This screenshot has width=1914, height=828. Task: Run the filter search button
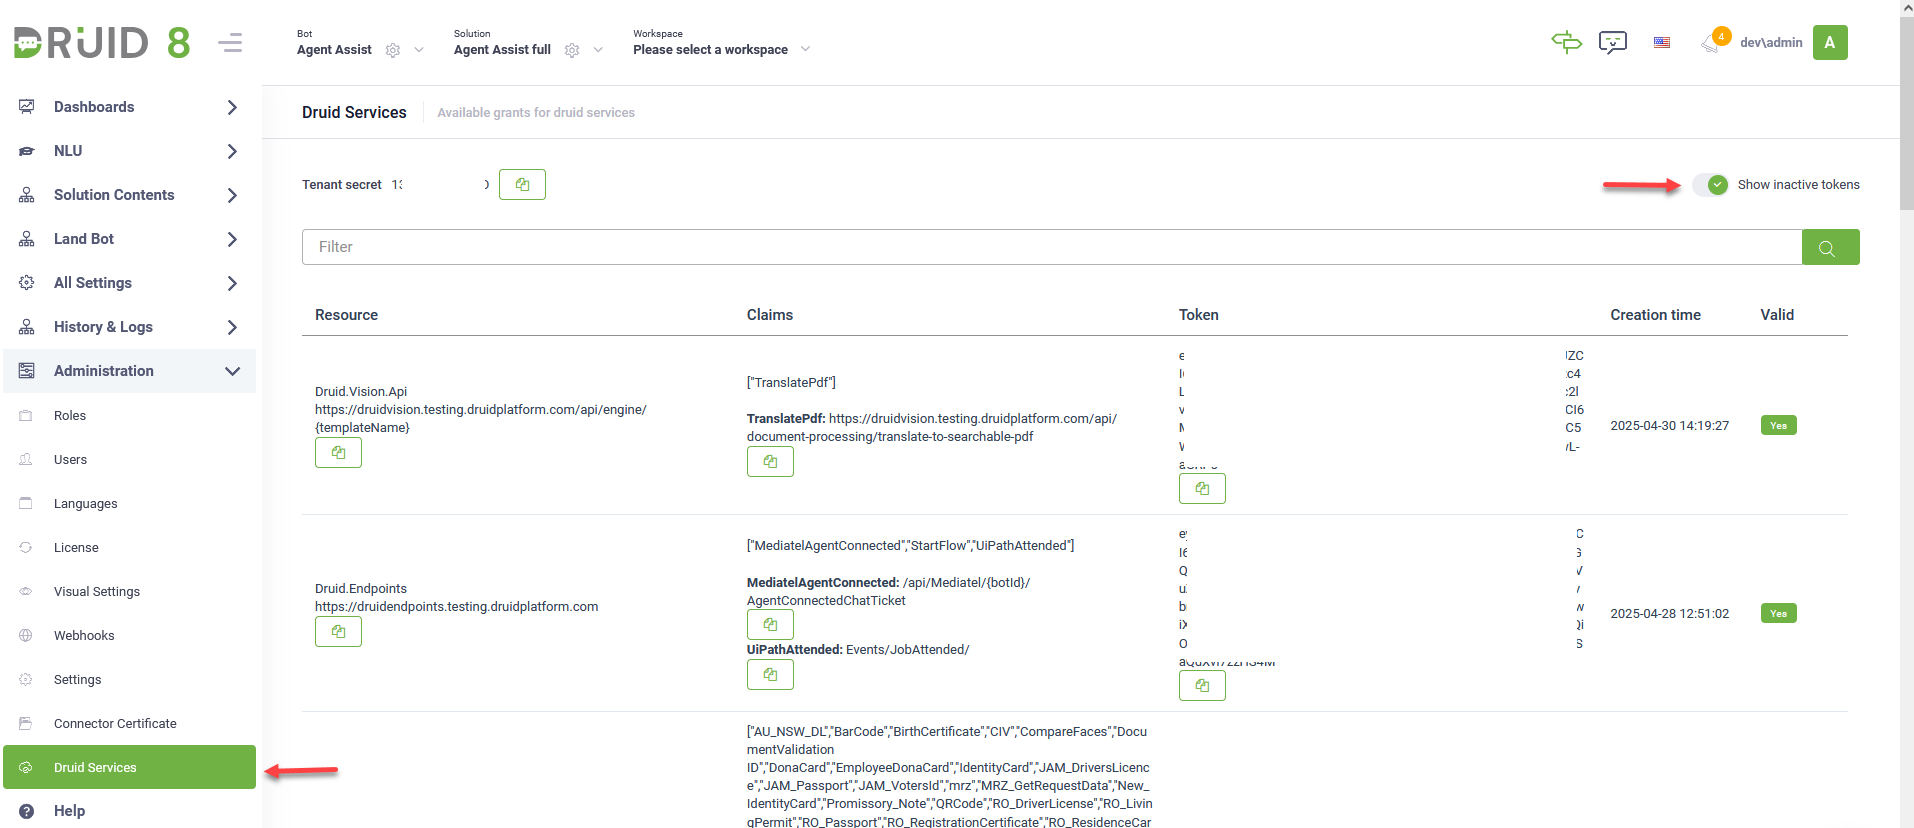[x=1830, y=247]
